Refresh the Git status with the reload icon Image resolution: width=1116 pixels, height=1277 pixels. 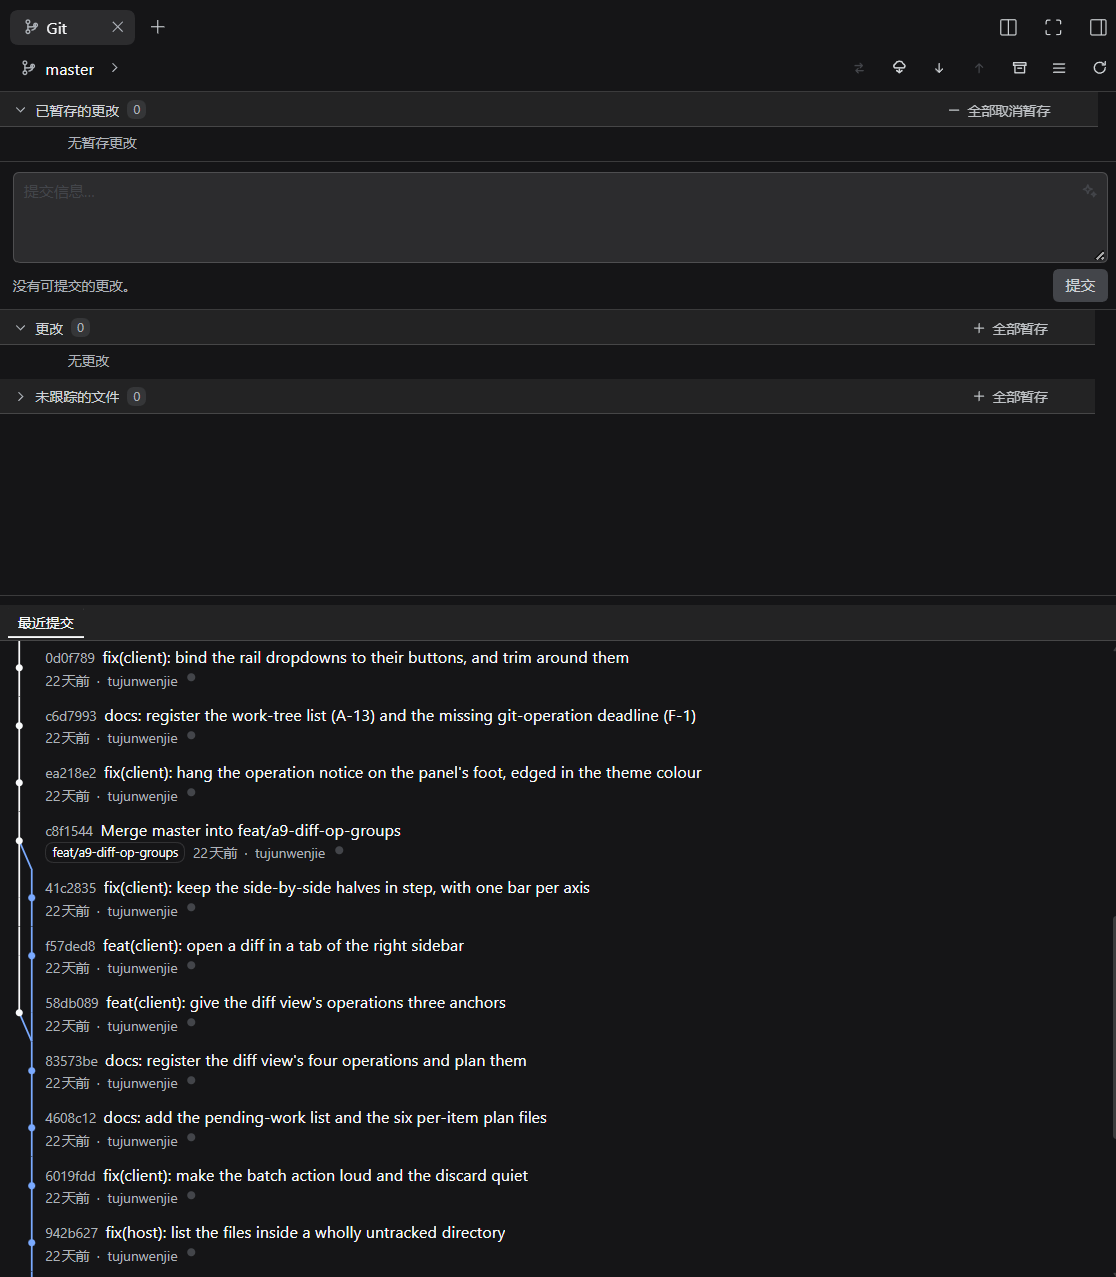coord(1099,68)
